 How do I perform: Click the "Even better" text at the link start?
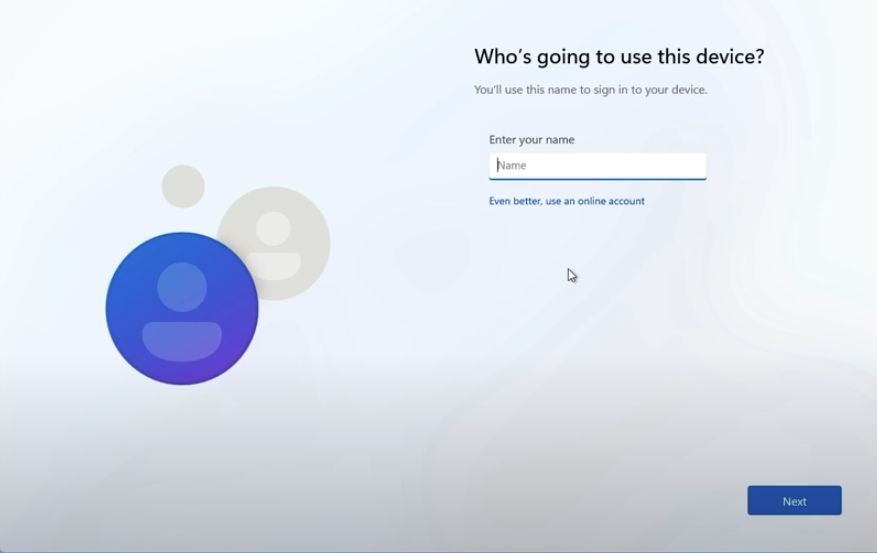point(514,201)
